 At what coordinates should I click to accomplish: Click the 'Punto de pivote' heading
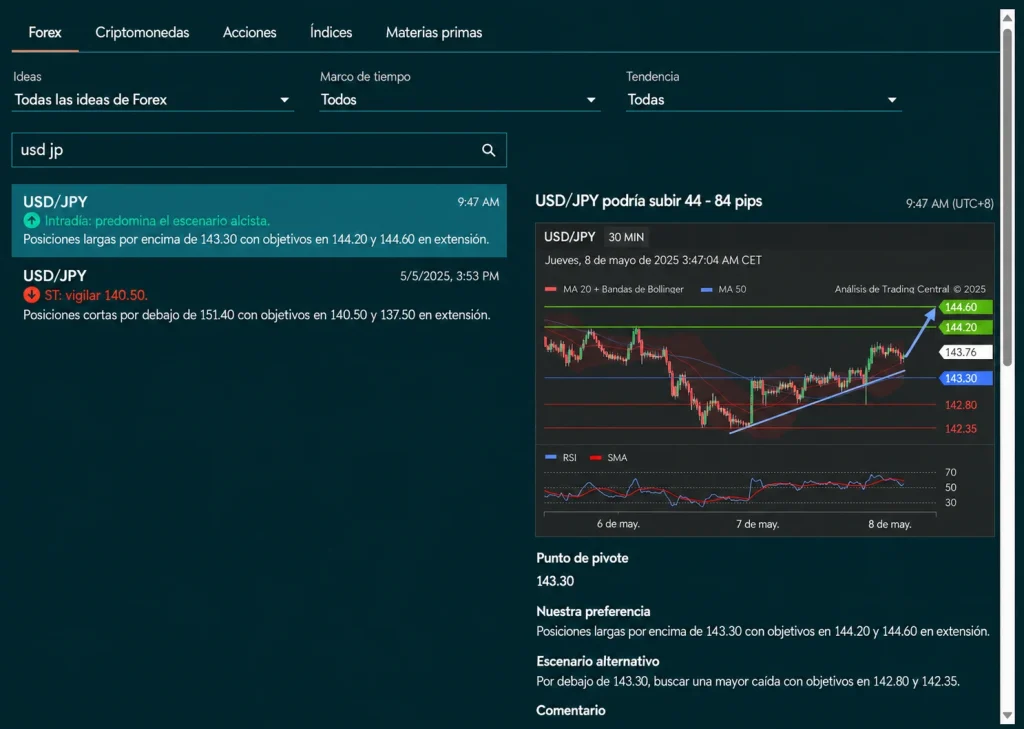(582, 558)
